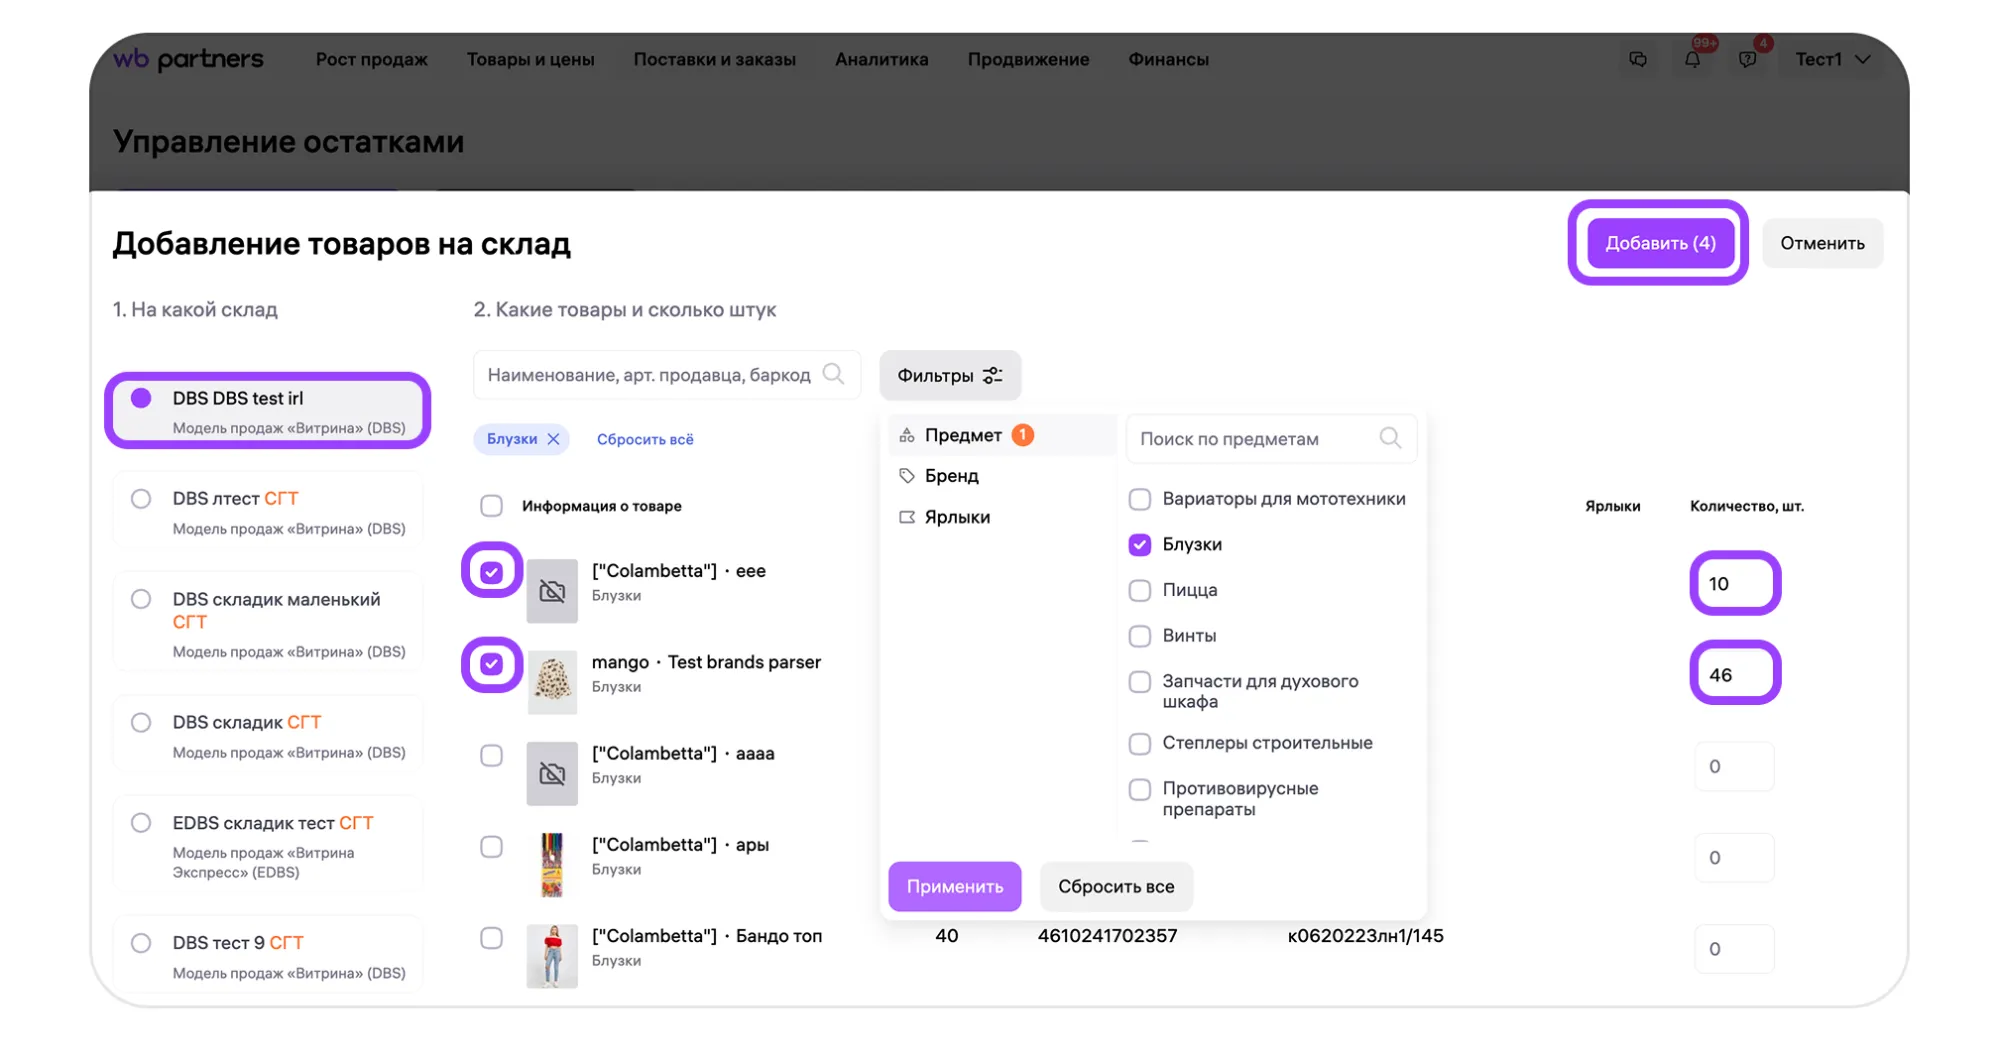The height and width of the screenshot is (1042, 1999).
Task: Open the chat messages icon in header
Action: pos(1638,60)
